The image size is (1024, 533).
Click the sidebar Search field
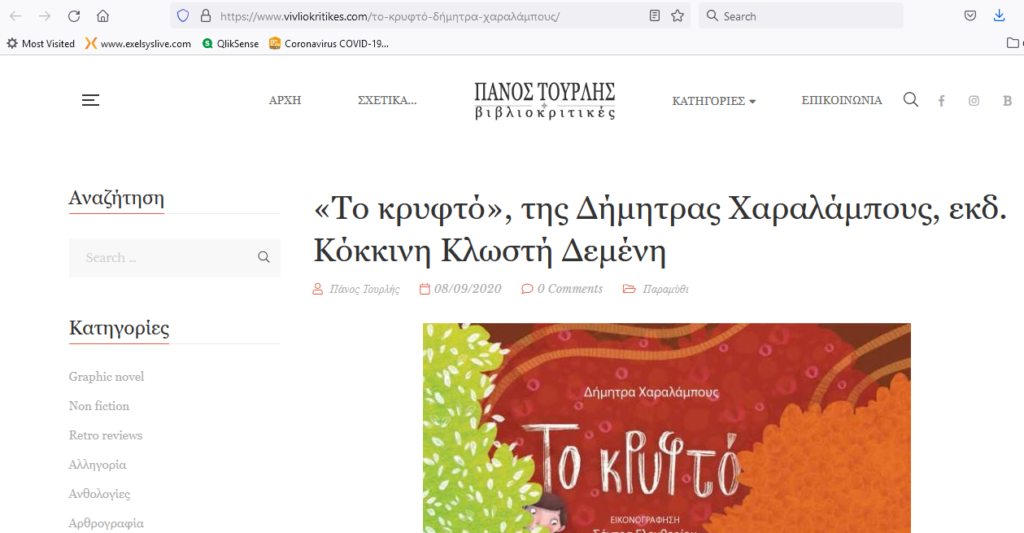coord(174,257)
